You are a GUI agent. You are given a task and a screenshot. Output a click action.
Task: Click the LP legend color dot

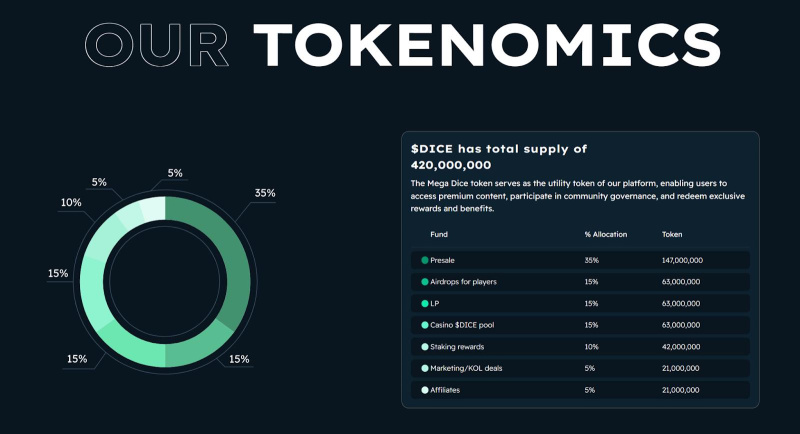point(425,303)
